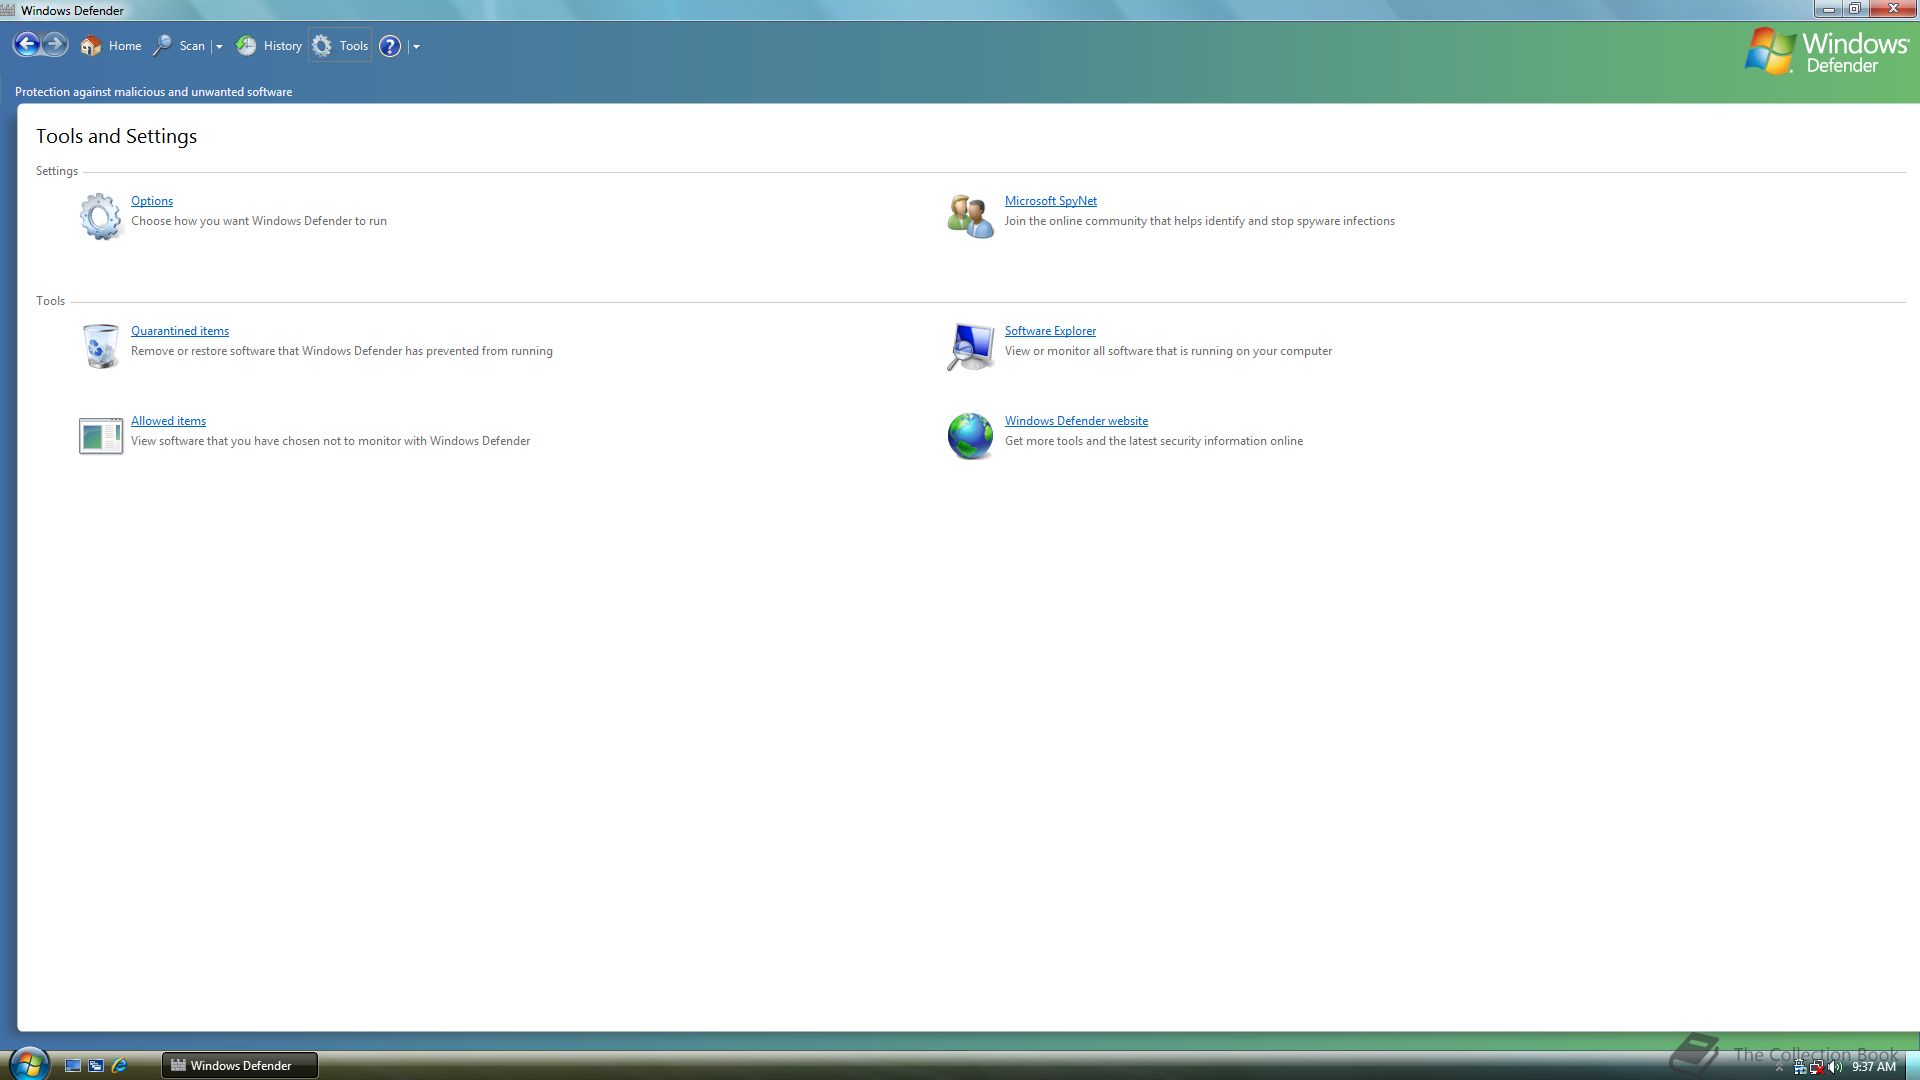The width and height of the screenshot is (1920, 1080).
Task: Launch Internet Explorer from Quick Launch
Action: [119, 1066]
